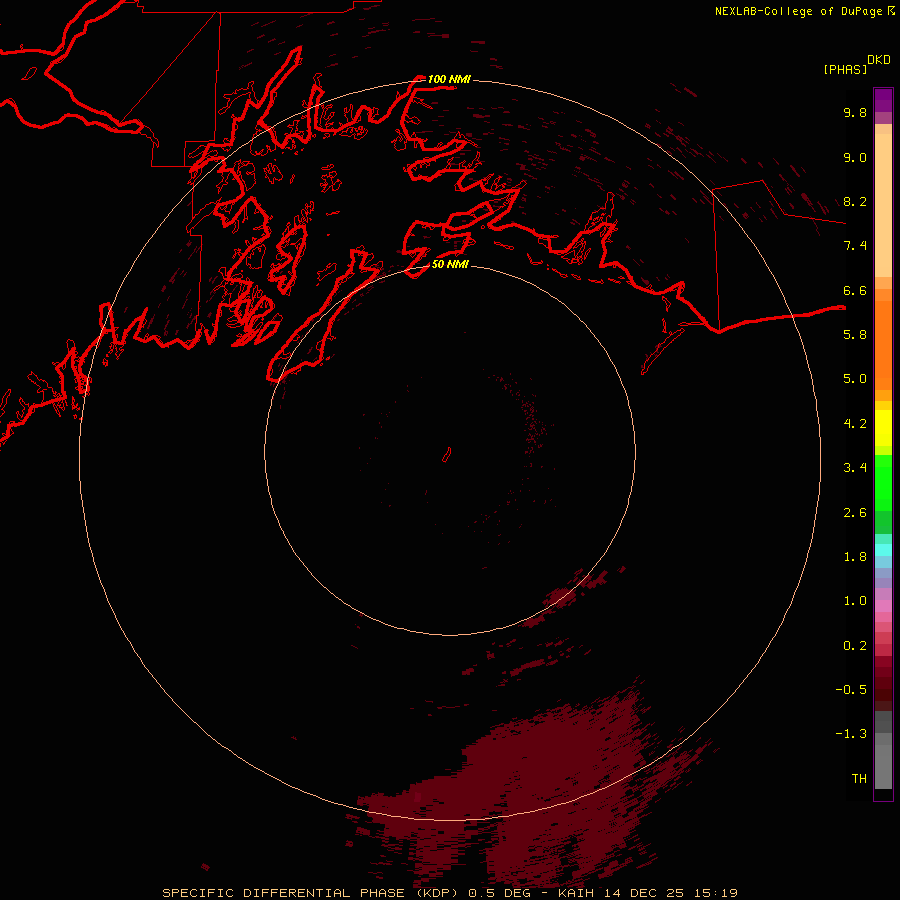This screenshot has height=900, width=900.
Task: Click the Specific Differential Phase (KDP) caption
Action: pos(311,893)
